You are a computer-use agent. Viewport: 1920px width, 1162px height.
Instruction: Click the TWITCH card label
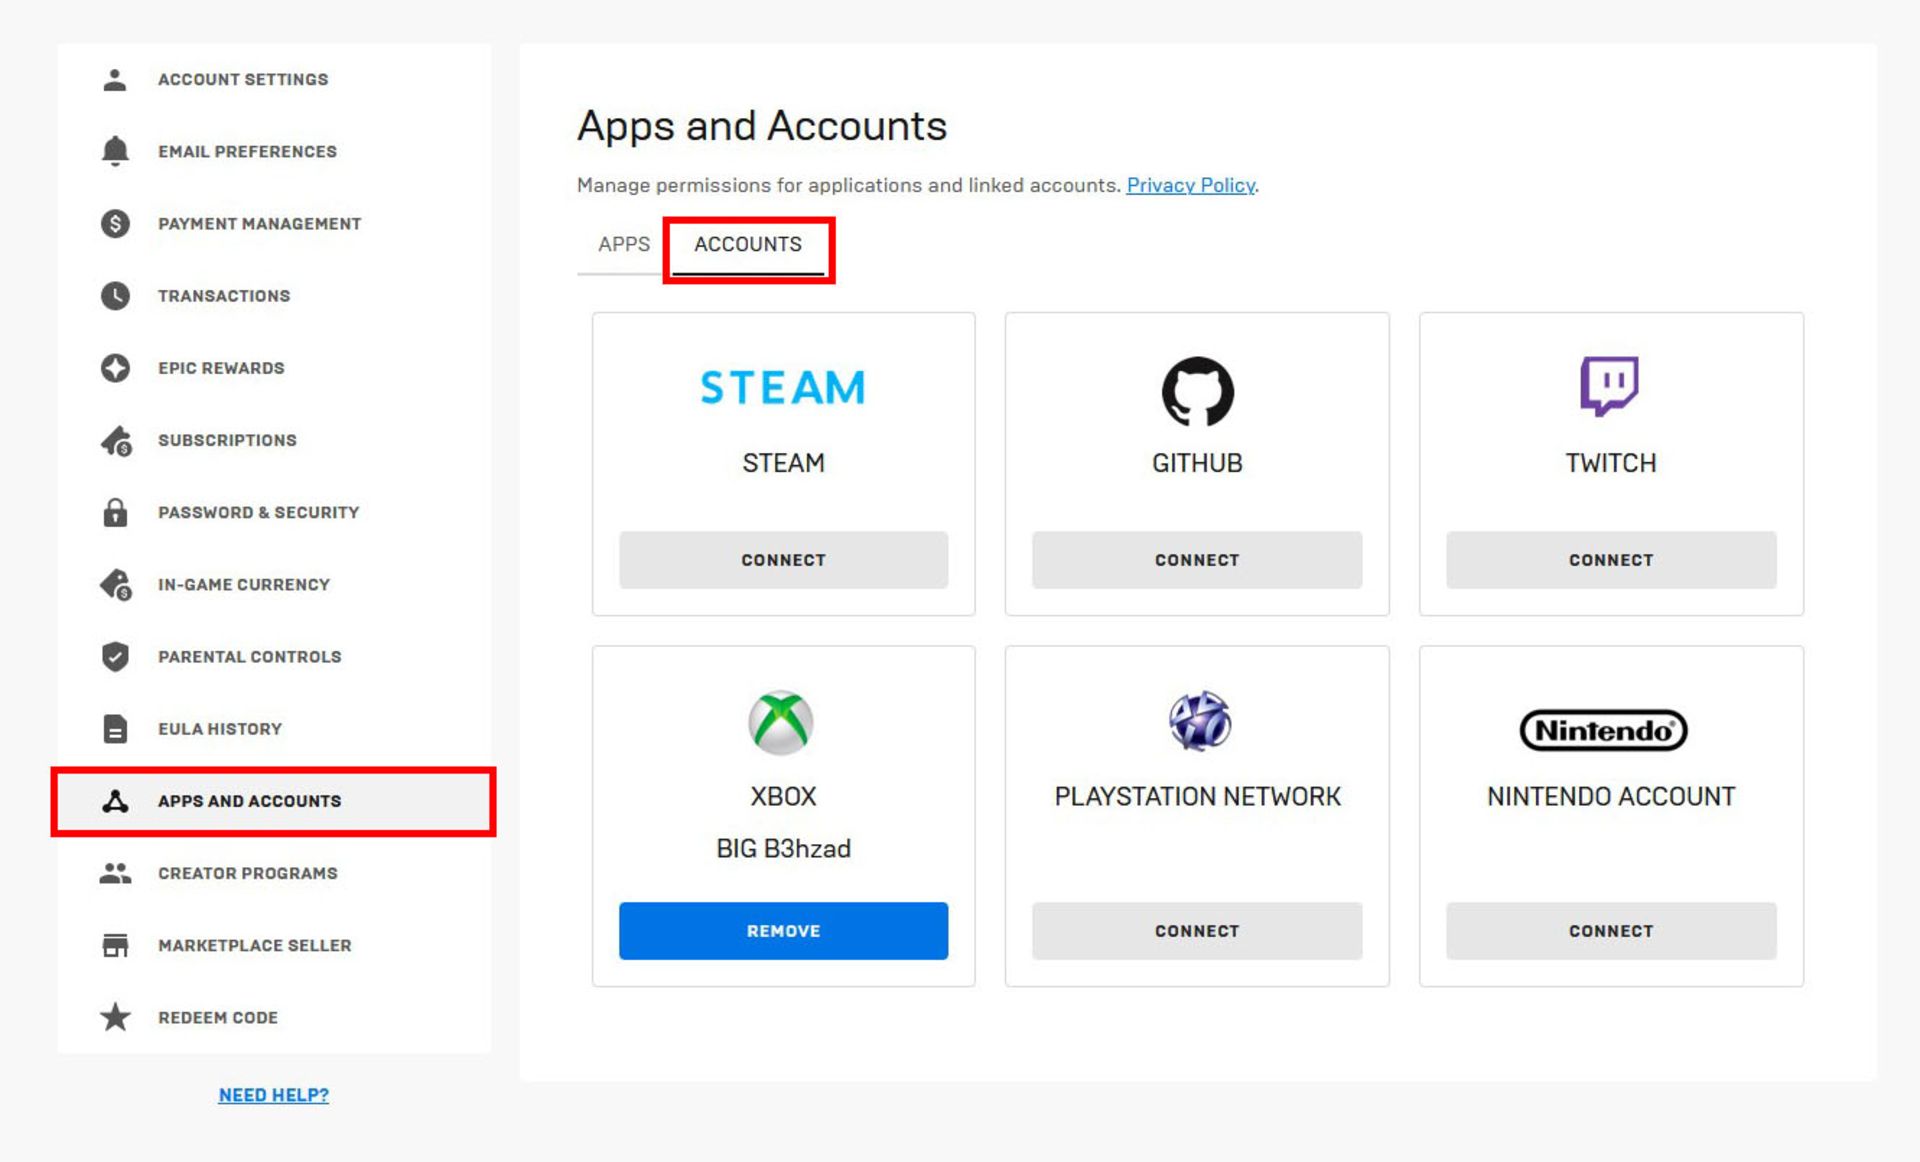pos(1611,463)
